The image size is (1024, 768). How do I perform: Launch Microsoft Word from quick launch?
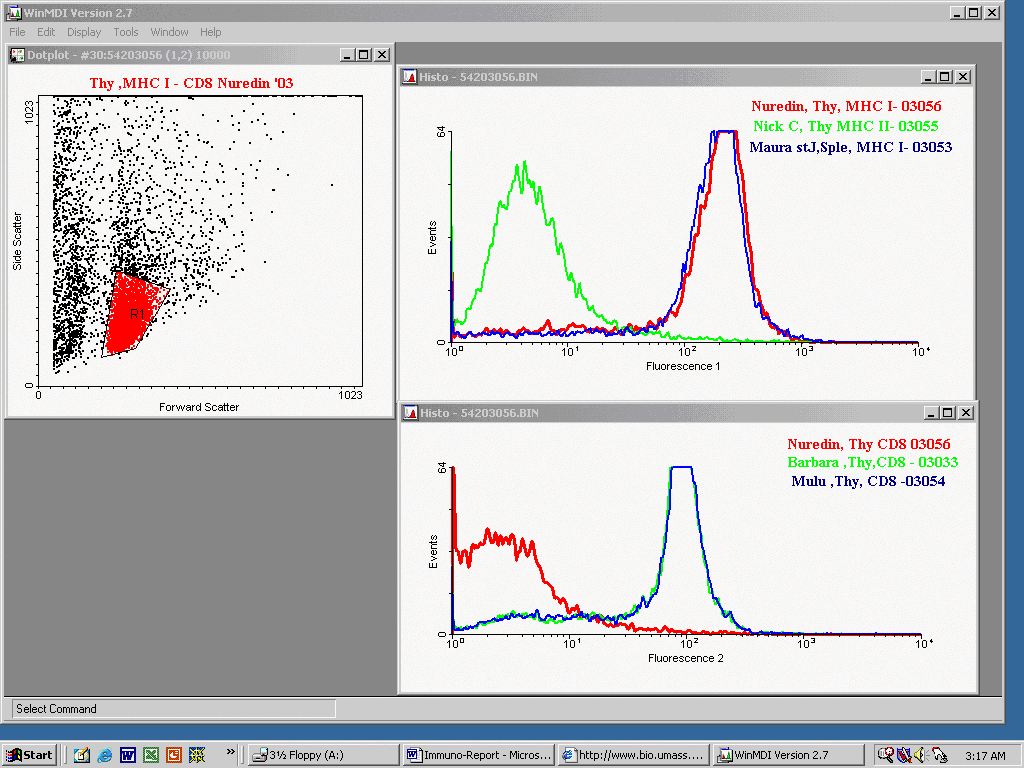[x=127, y=754]
